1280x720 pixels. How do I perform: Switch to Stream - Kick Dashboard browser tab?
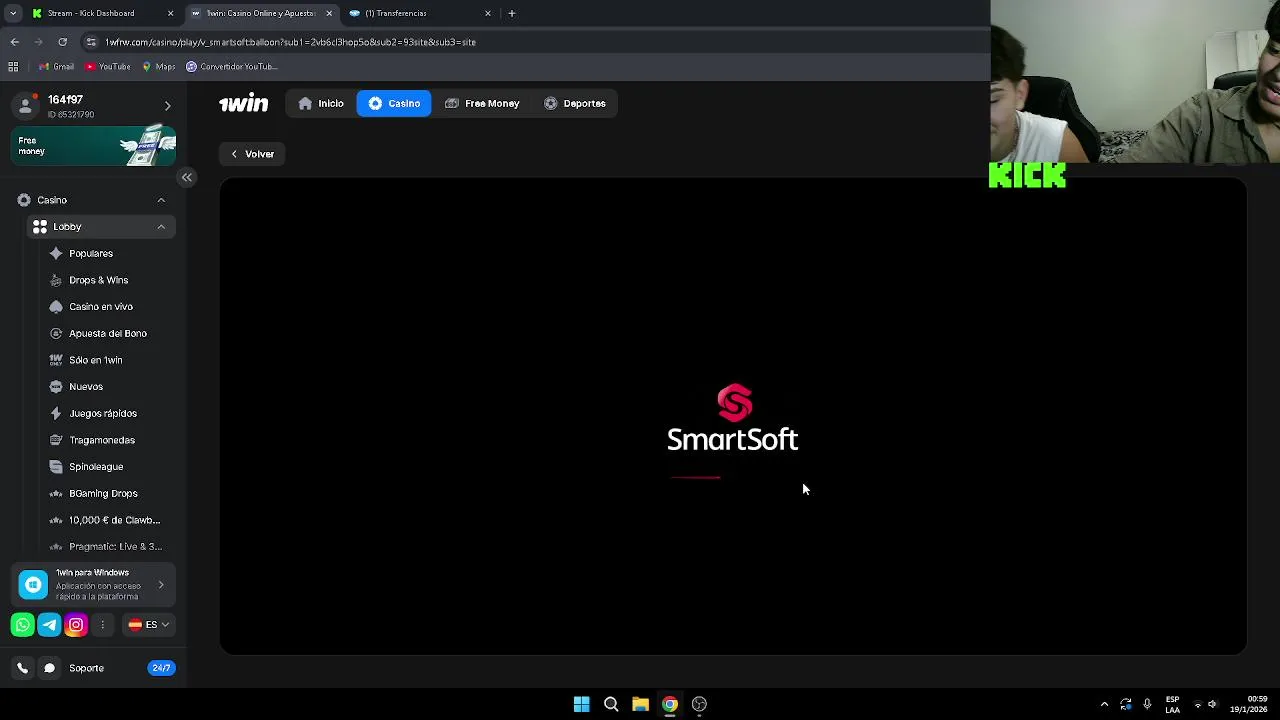(100, 13)
